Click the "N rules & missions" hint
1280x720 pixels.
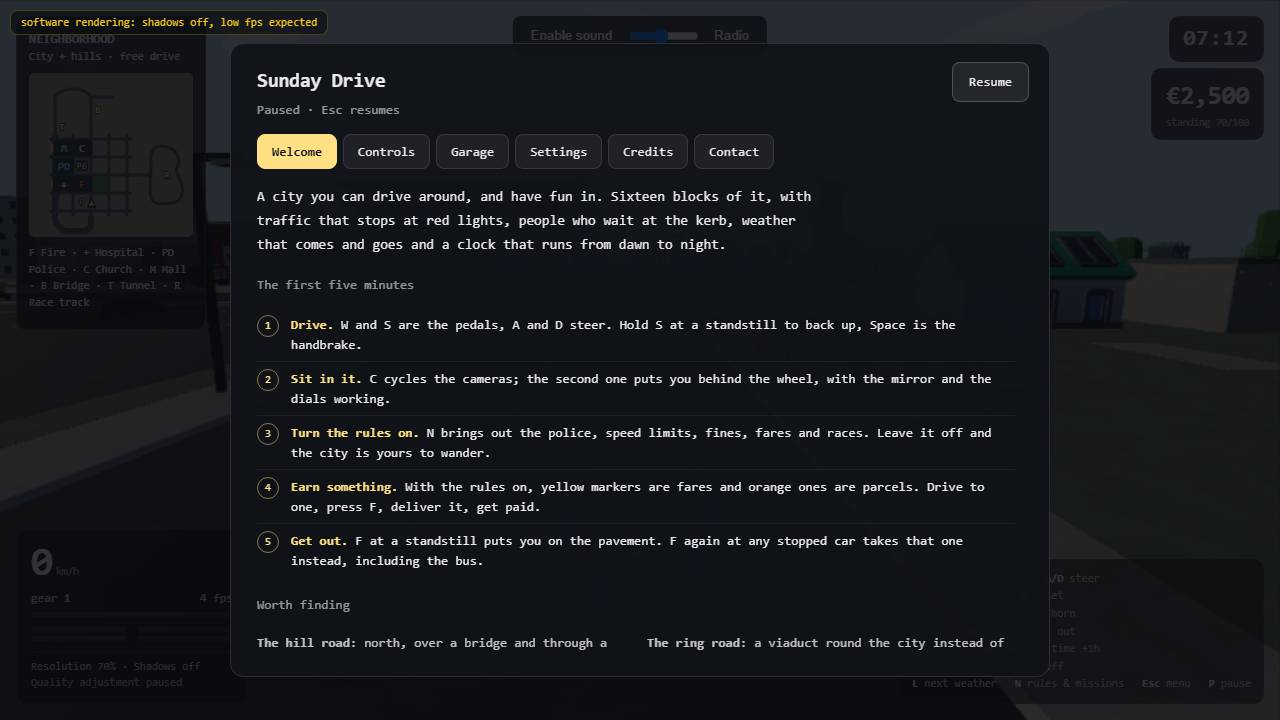click(1069, 684)
